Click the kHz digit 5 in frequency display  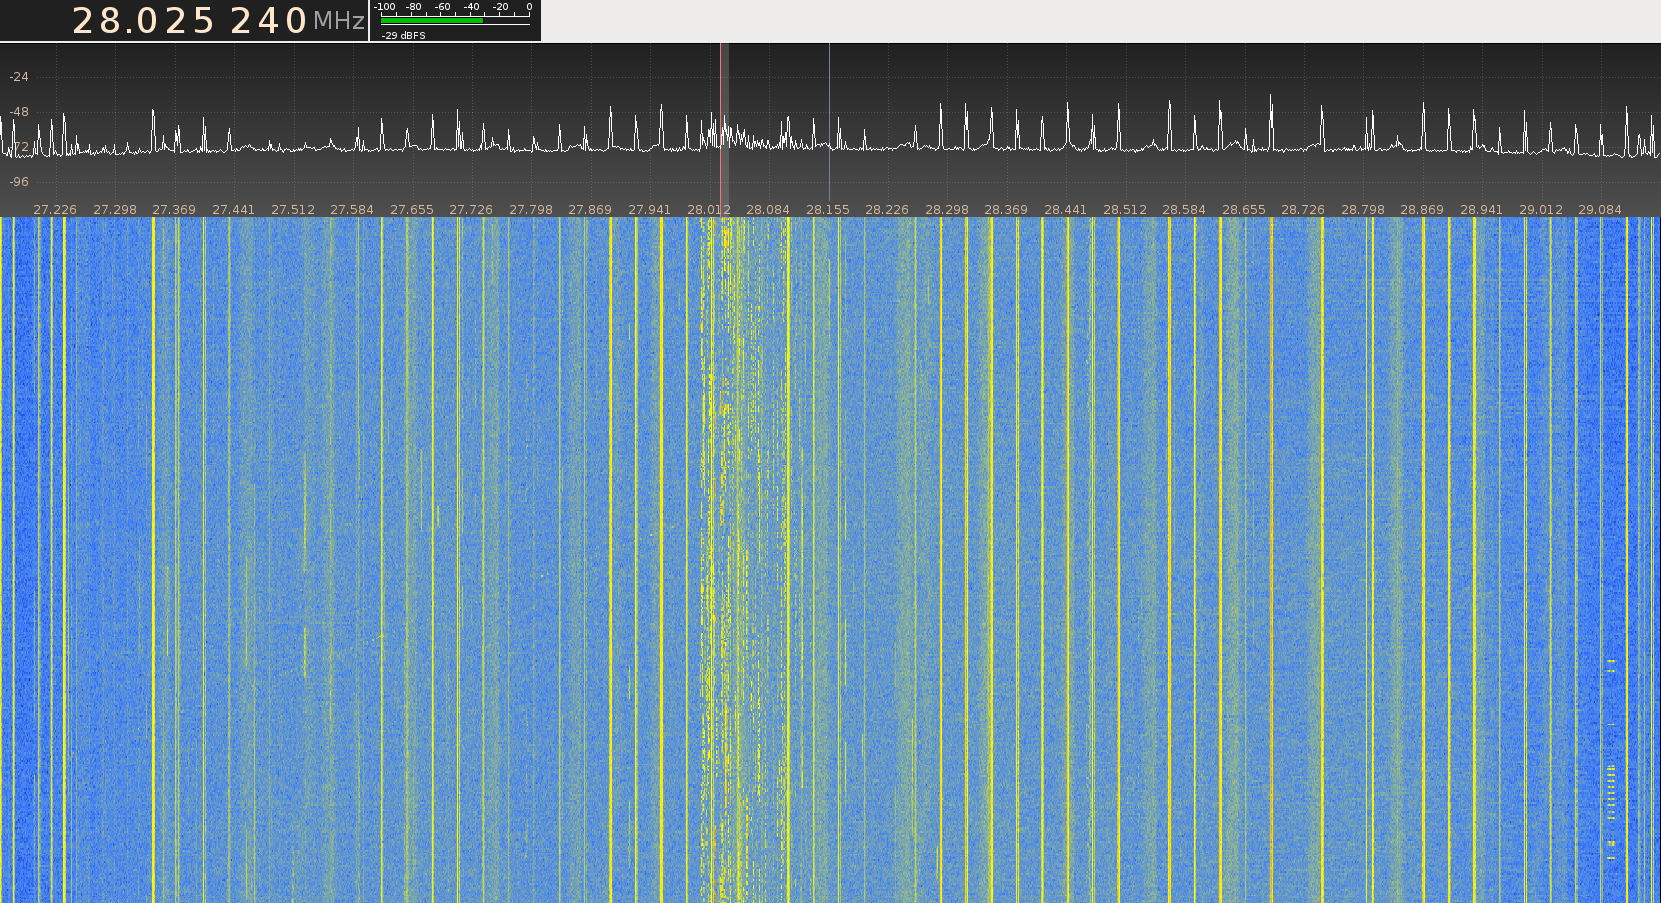(203, 21)
